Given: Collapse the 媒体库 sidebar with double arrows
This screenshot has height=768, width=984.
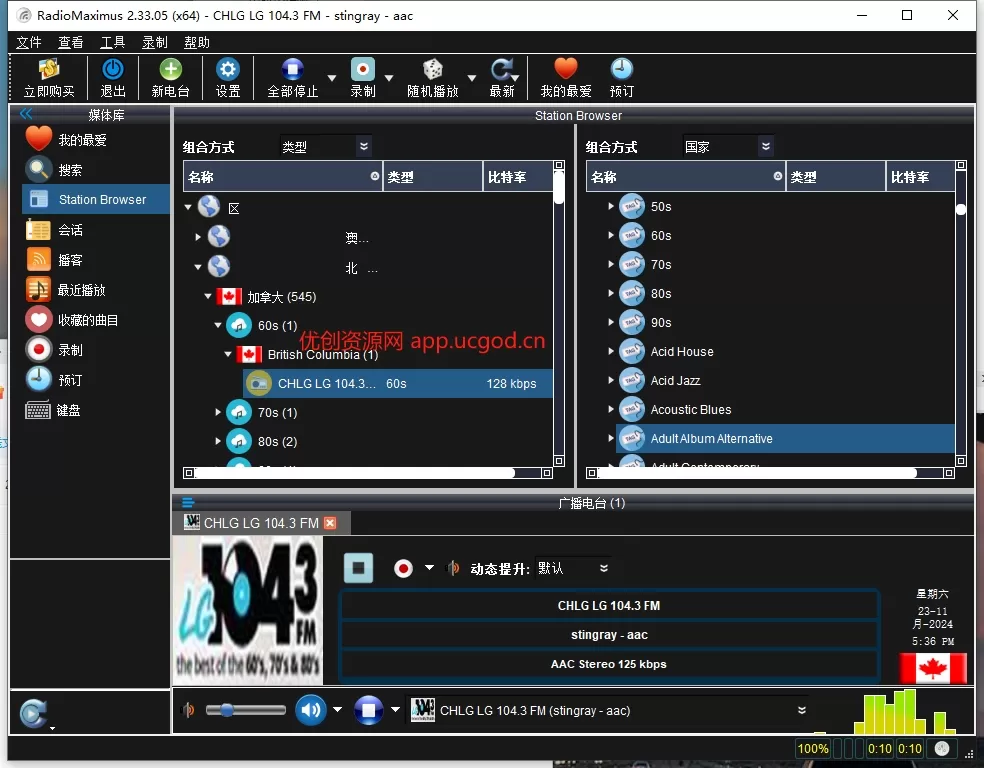Looking at the screenshot, I should [x=26, y=114].
